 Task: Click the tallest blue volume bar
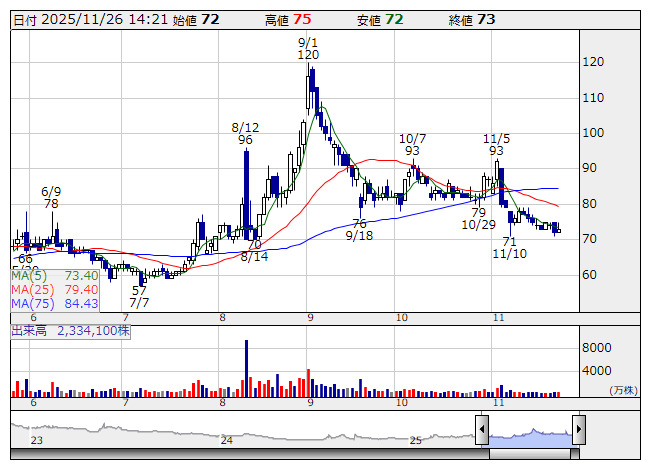click(x=246, y=368)
